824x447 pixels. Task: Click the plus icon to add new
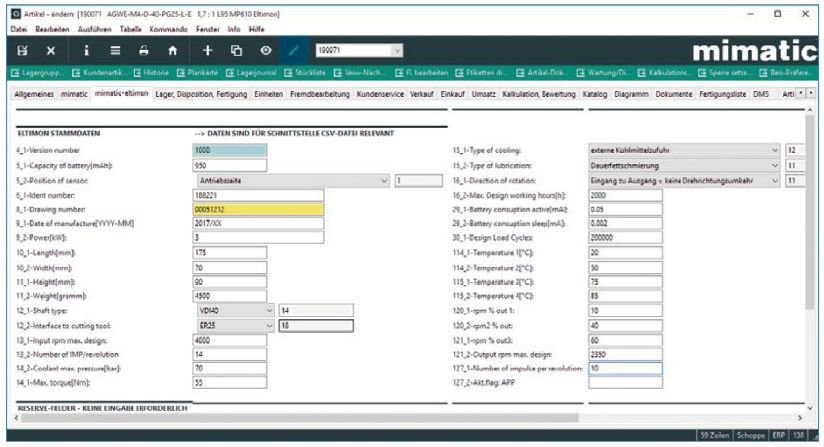pos(208,50)
